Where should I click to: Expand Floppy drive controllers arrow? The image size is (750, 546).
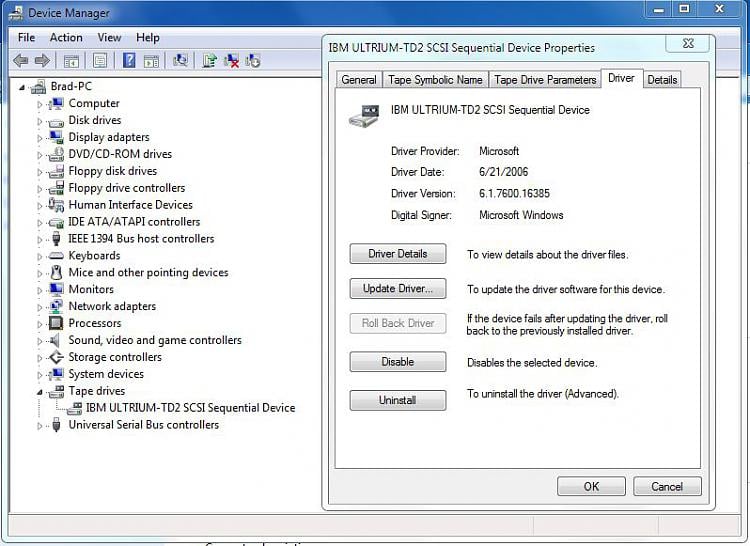40,189
